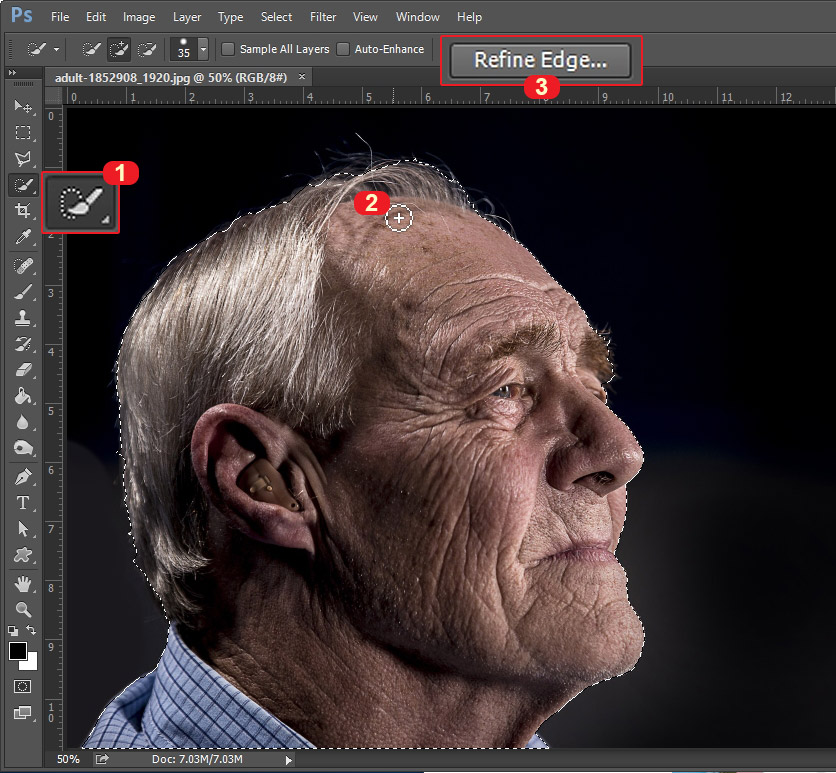This screenshot has width=836, height=773.
Task: Click the Photoshop Ps logo
Action: click(x=22, y=14)
